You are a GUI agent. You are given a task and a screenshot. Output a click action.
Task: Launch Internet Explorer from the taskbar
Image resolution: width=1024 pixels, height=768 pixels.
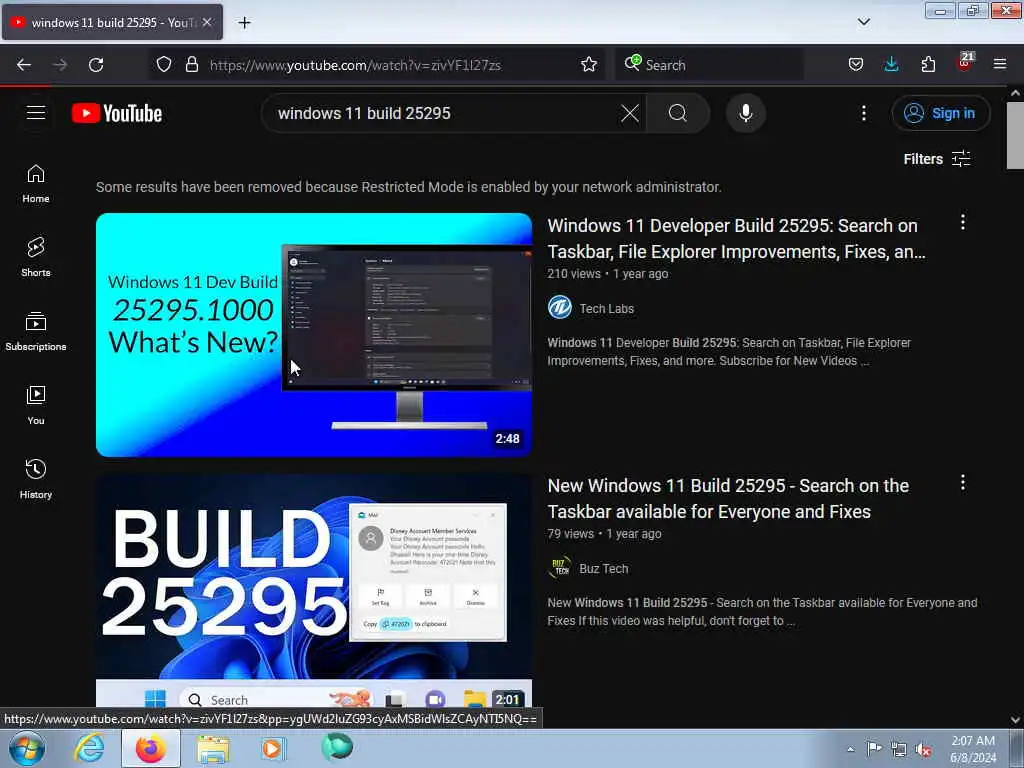[x=89, y=748]
